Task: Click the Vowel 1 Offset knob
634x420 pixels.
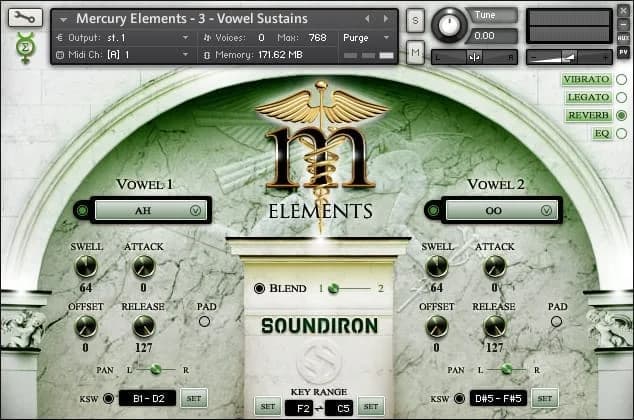Action: (86, 326)
